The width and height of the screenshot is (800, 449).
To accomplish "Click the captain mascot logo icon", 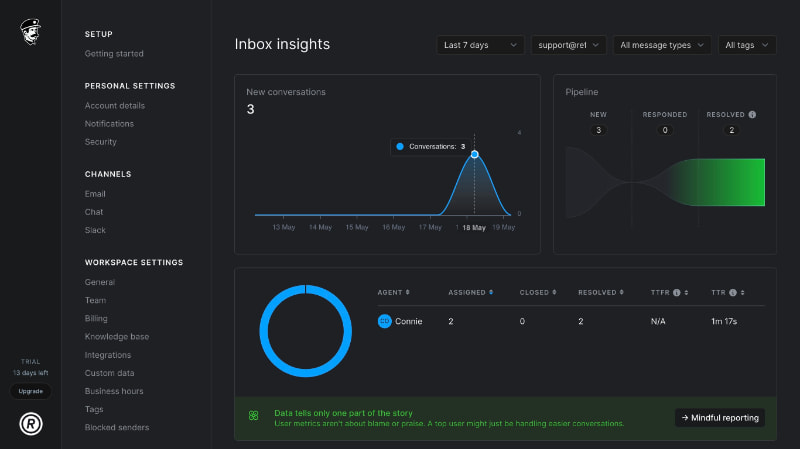I will pyautogui.click(x=31, y=32).
